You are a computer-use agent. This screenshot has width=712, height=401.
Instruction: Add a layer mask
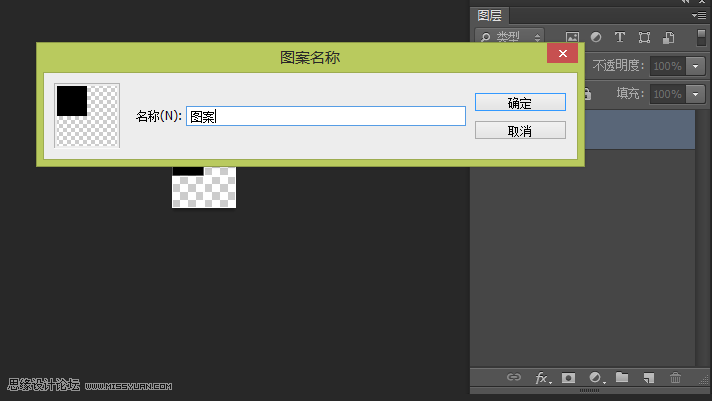click(x=568, y=378)
